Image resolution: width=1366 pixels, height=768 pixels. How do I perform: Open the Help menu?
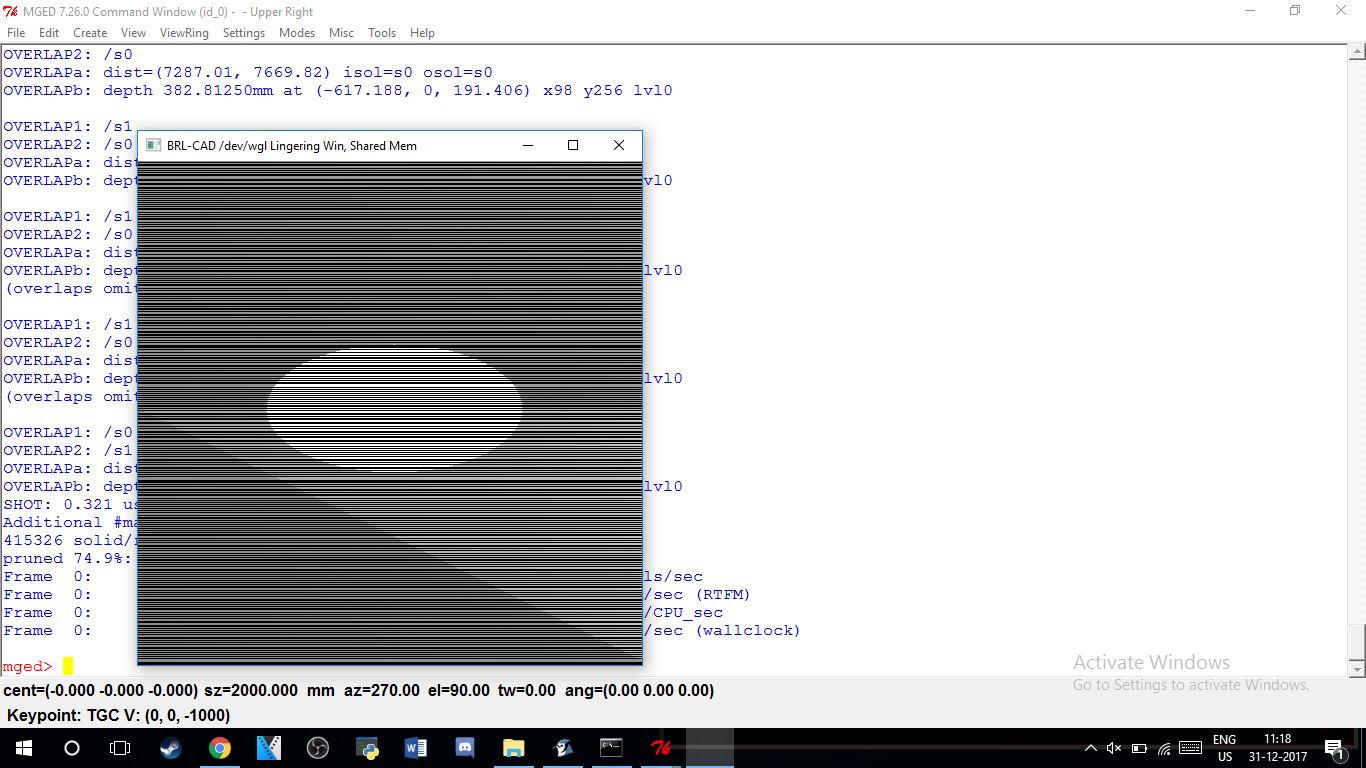tap(422, 33)
